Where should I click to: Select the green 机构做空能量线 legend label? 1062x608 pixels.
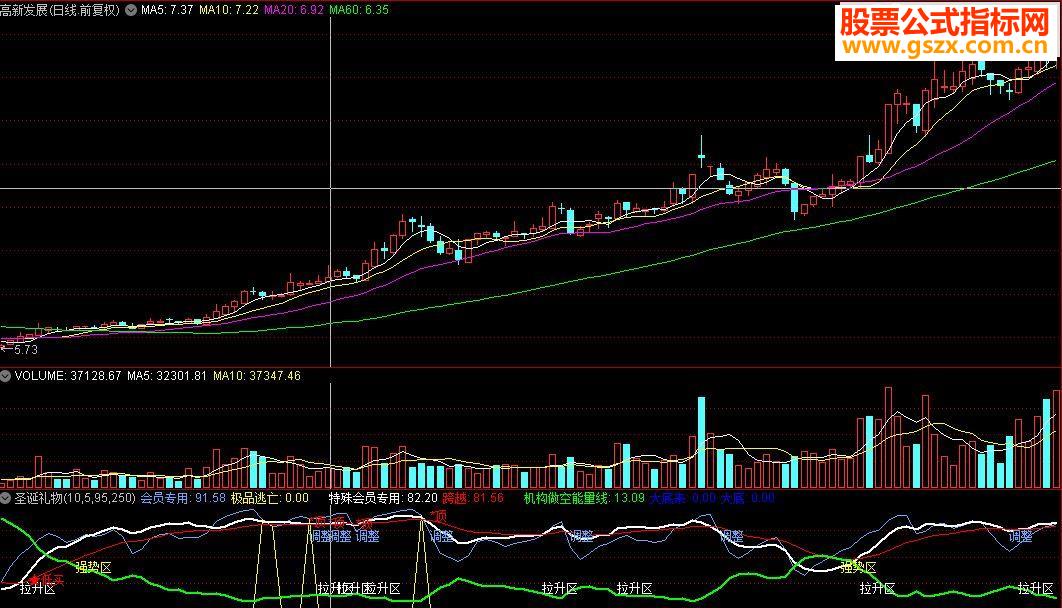(566, 498)
